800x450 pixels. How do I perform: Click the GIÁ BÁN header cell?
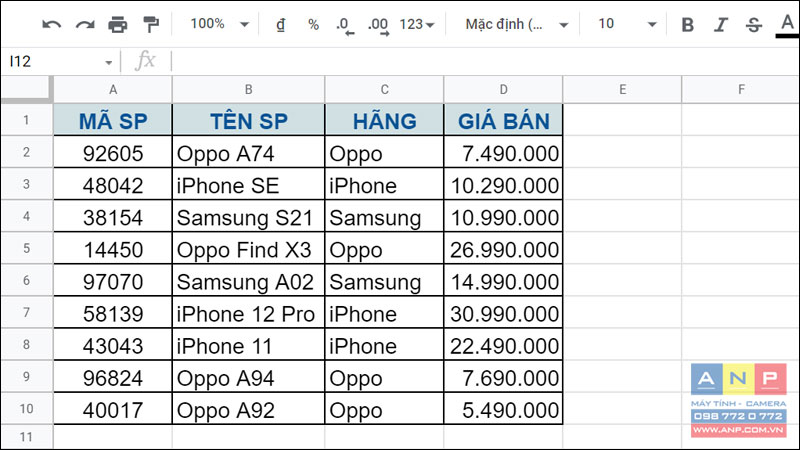[x=504, y=120]
